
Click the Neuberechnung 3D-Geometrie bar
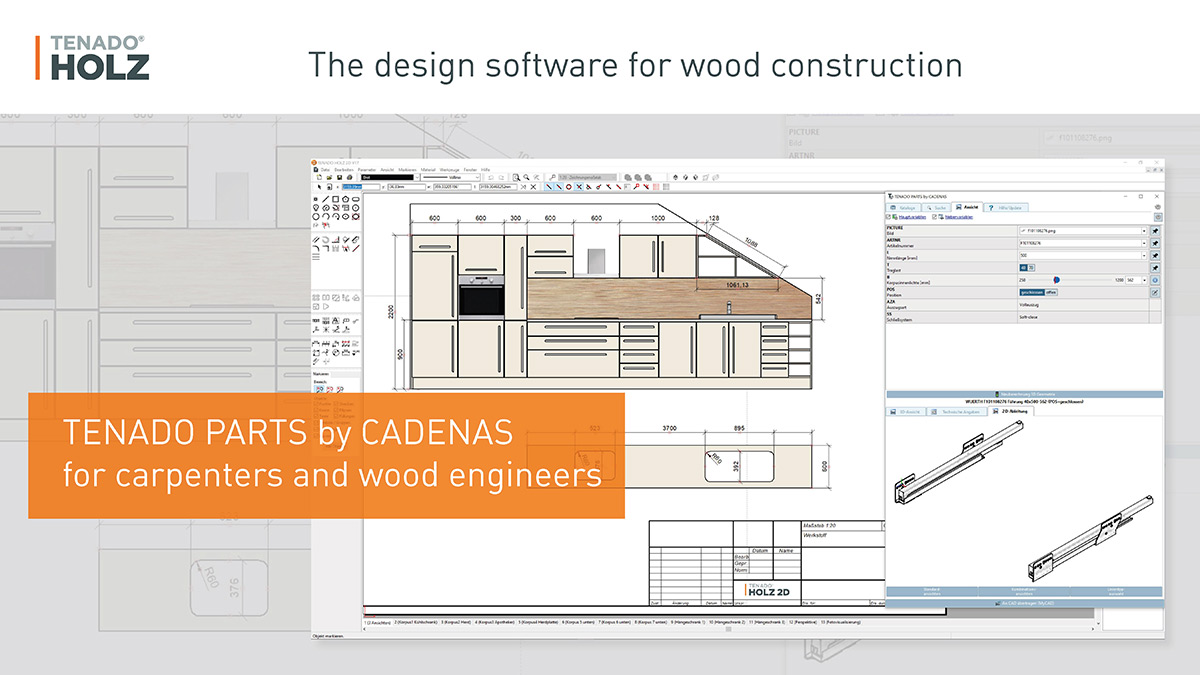point(1025,394)
